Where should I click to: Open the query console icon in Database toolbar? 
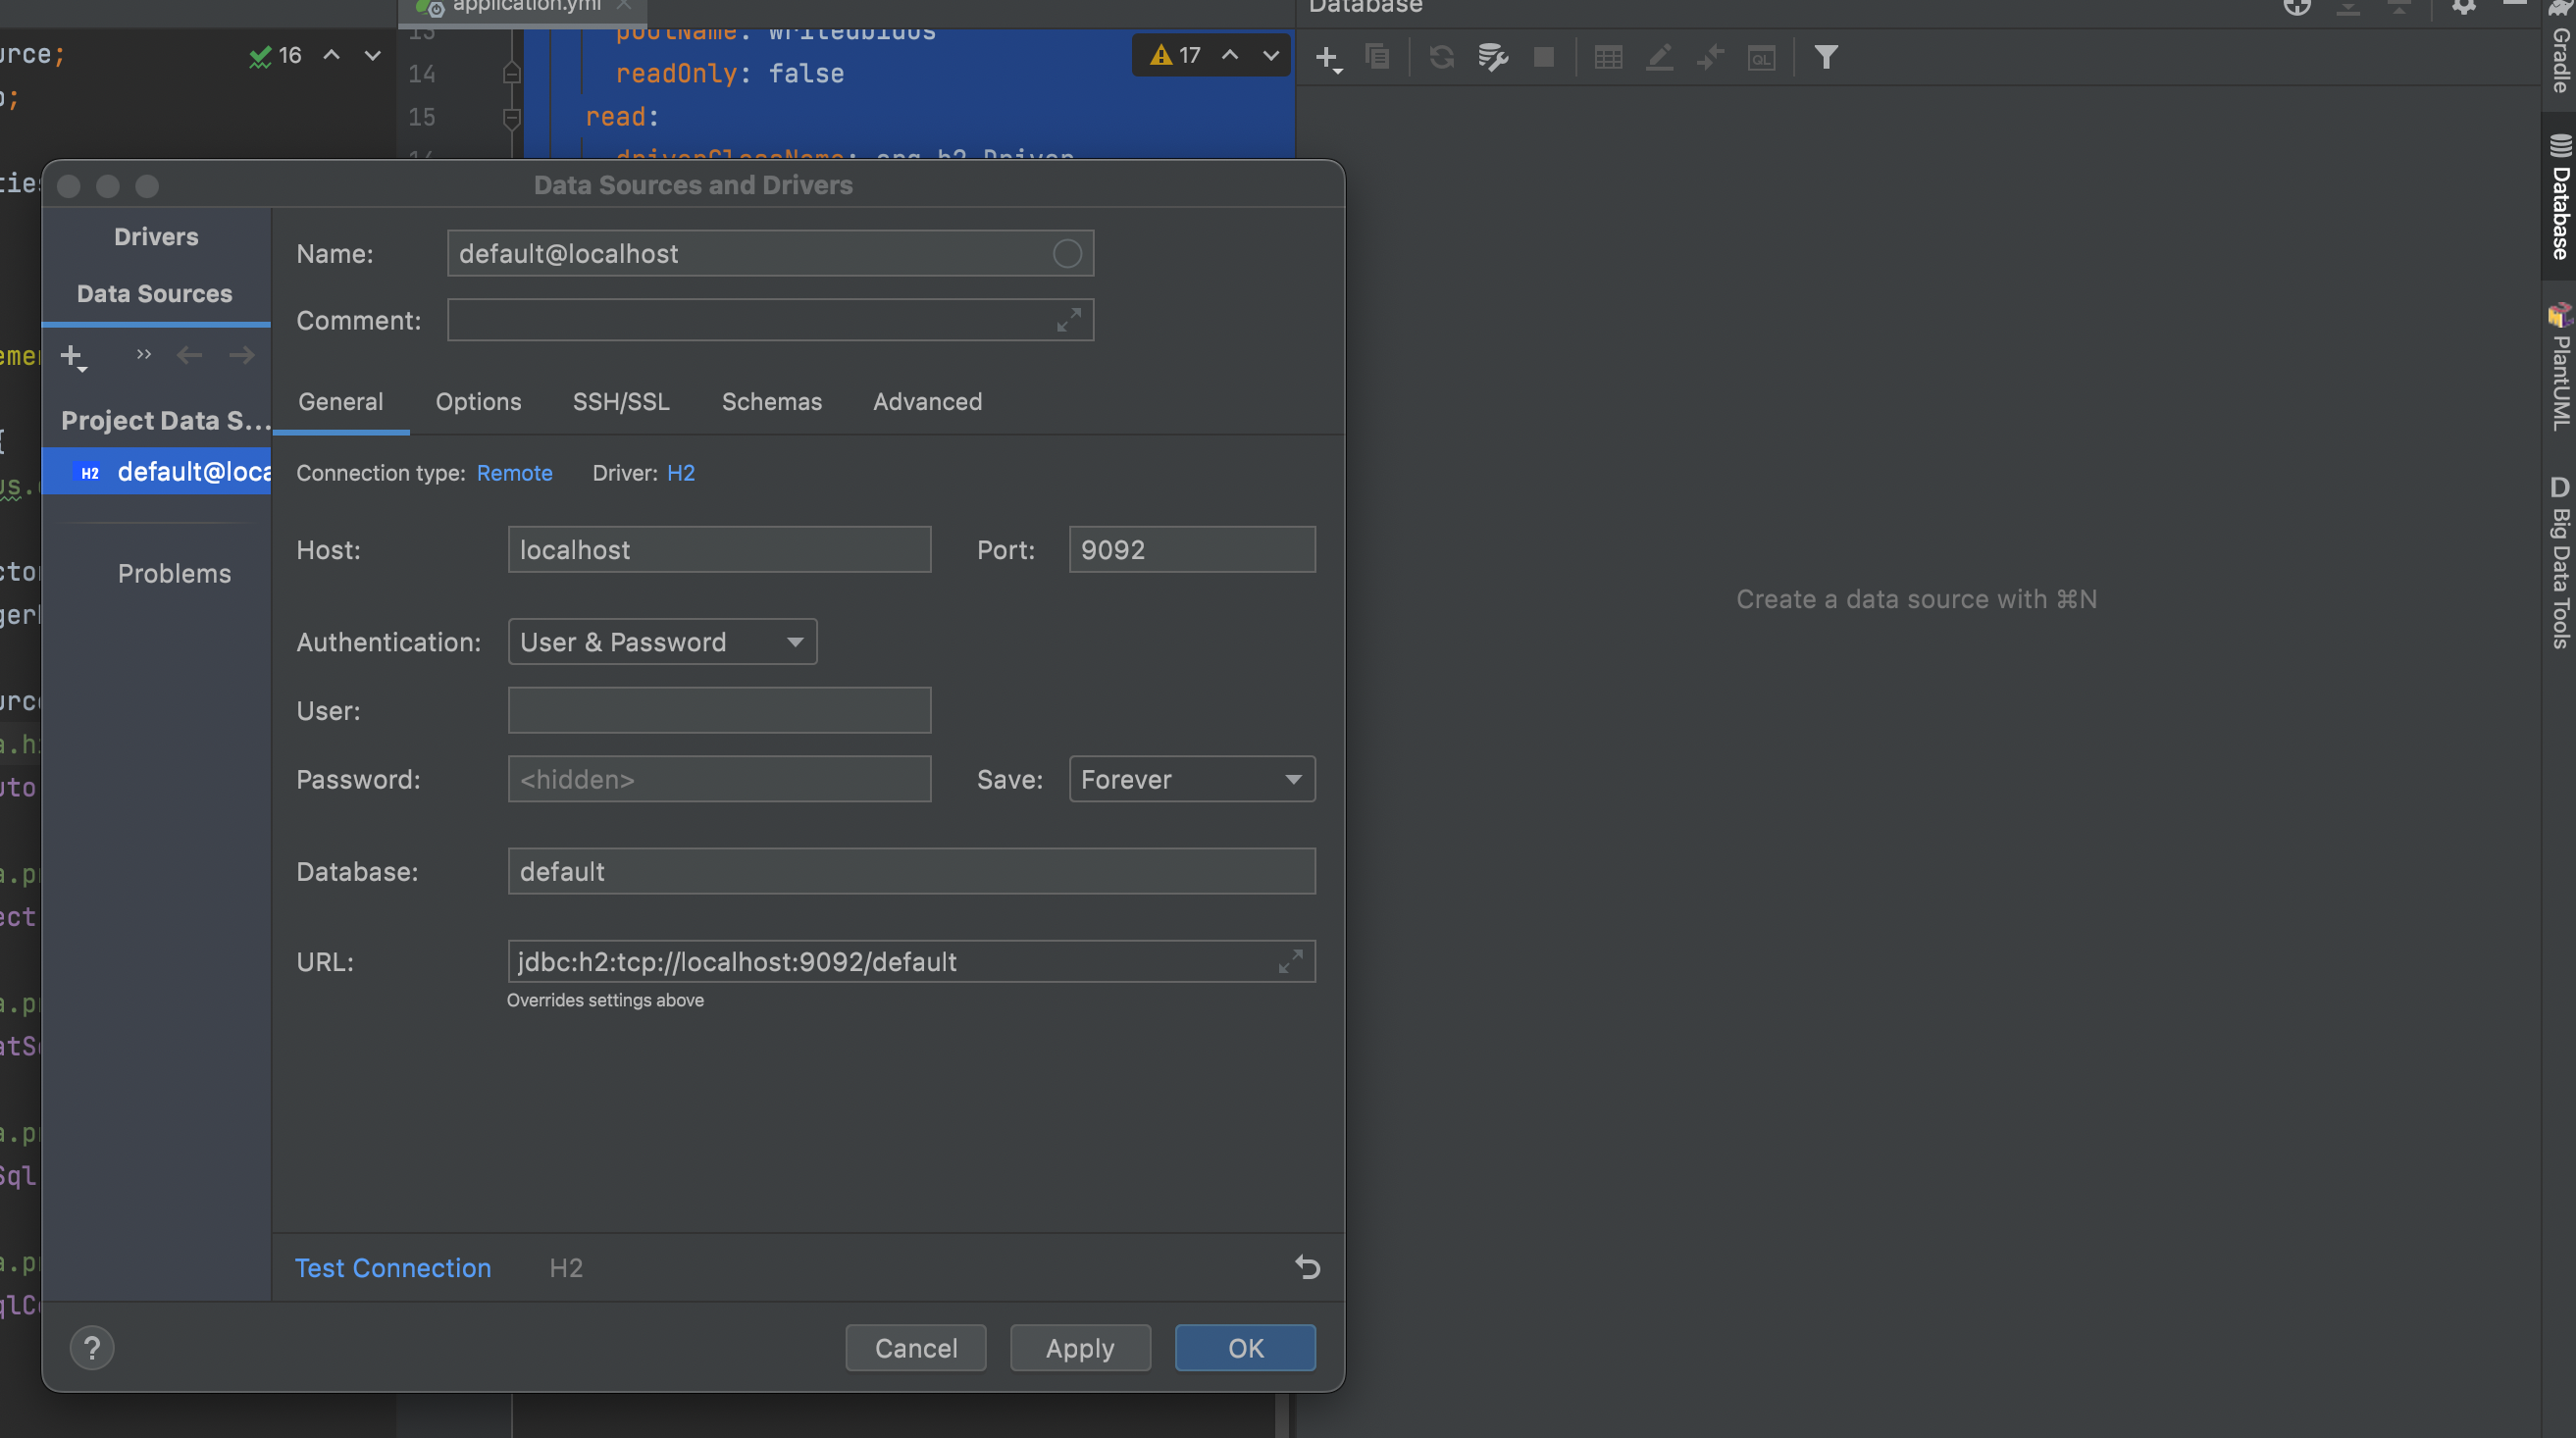pos(1761,58)
